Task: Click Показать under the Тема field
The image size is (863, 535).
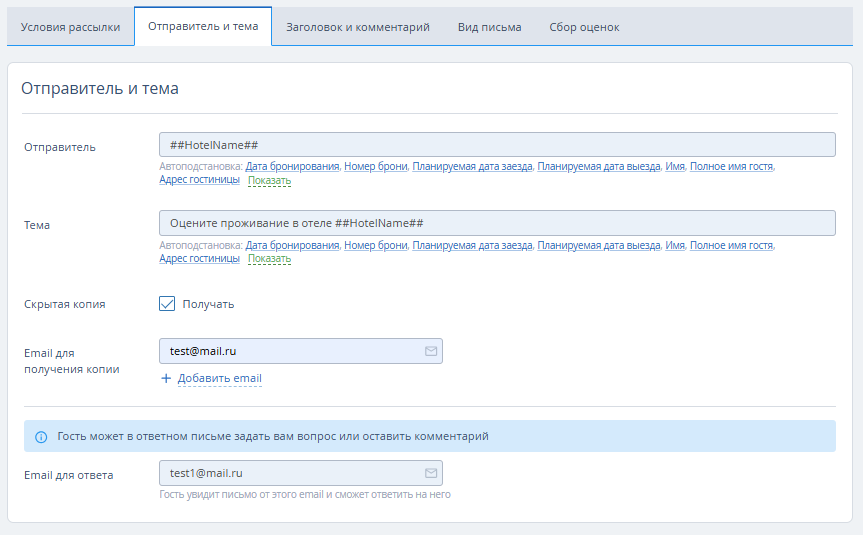Action: [269, 259]
